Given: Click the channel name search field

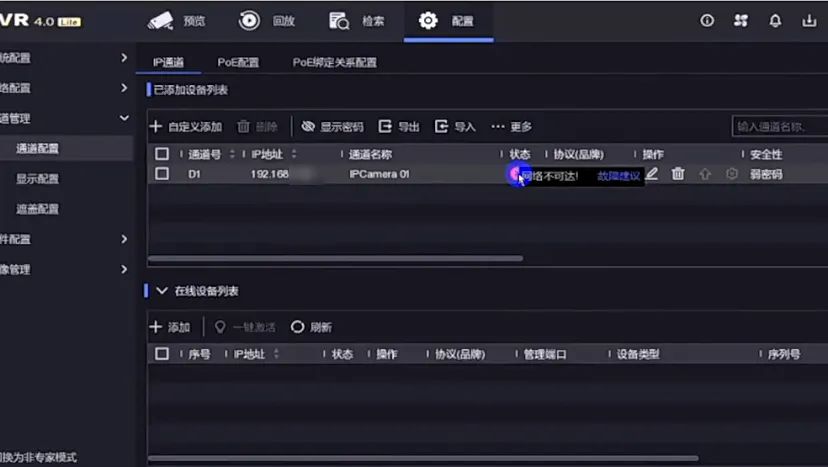Looking at the screenshot, I should [x=778, y=127].
